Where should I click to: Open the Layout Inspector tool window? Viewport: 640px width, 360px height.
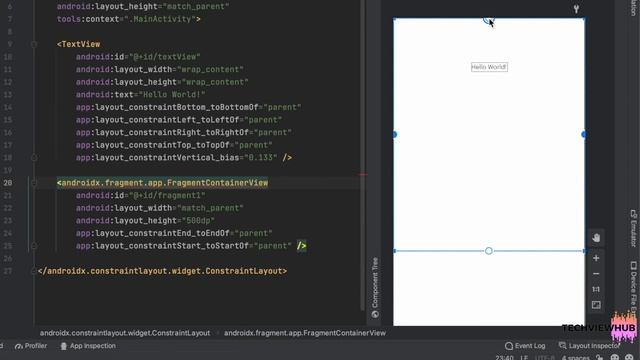click(589, 346)
